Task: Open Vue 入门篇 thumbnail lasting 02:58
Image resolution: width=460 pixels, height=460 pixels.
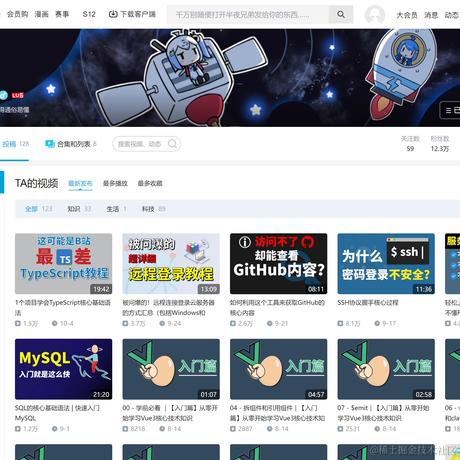Action: [386, 369]
